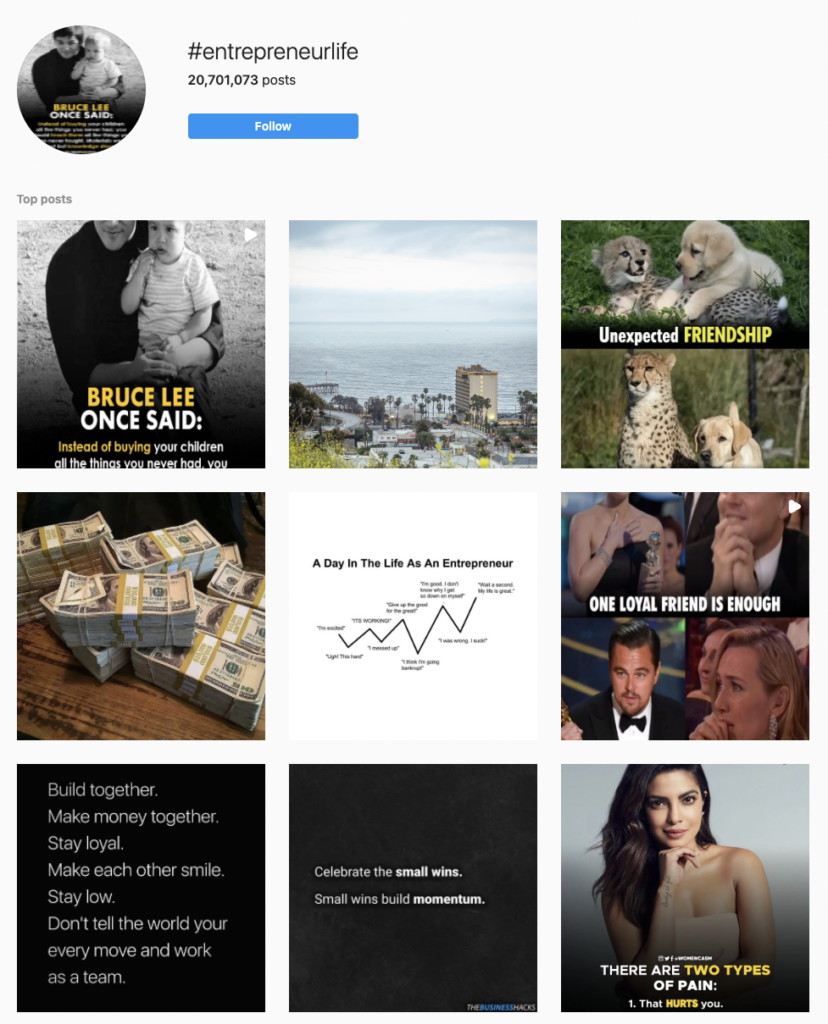
Task: Click the #entrepreneurlife hashtag title
Action: point(273,52)
